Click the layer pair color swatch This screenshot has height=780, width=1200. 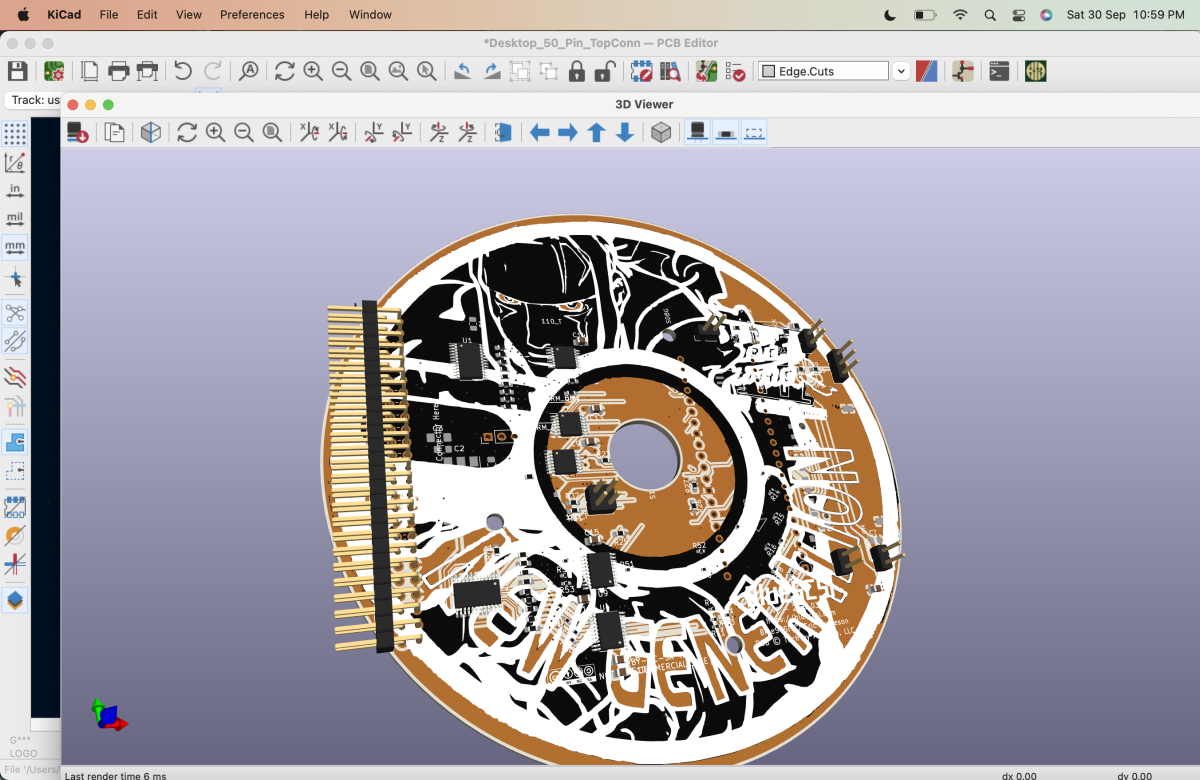pyautogui.click(x=927, y=71)
